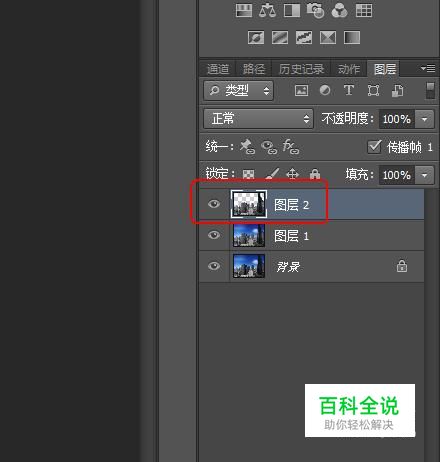Filter layers by pixel layers icon

click(301, 90)
